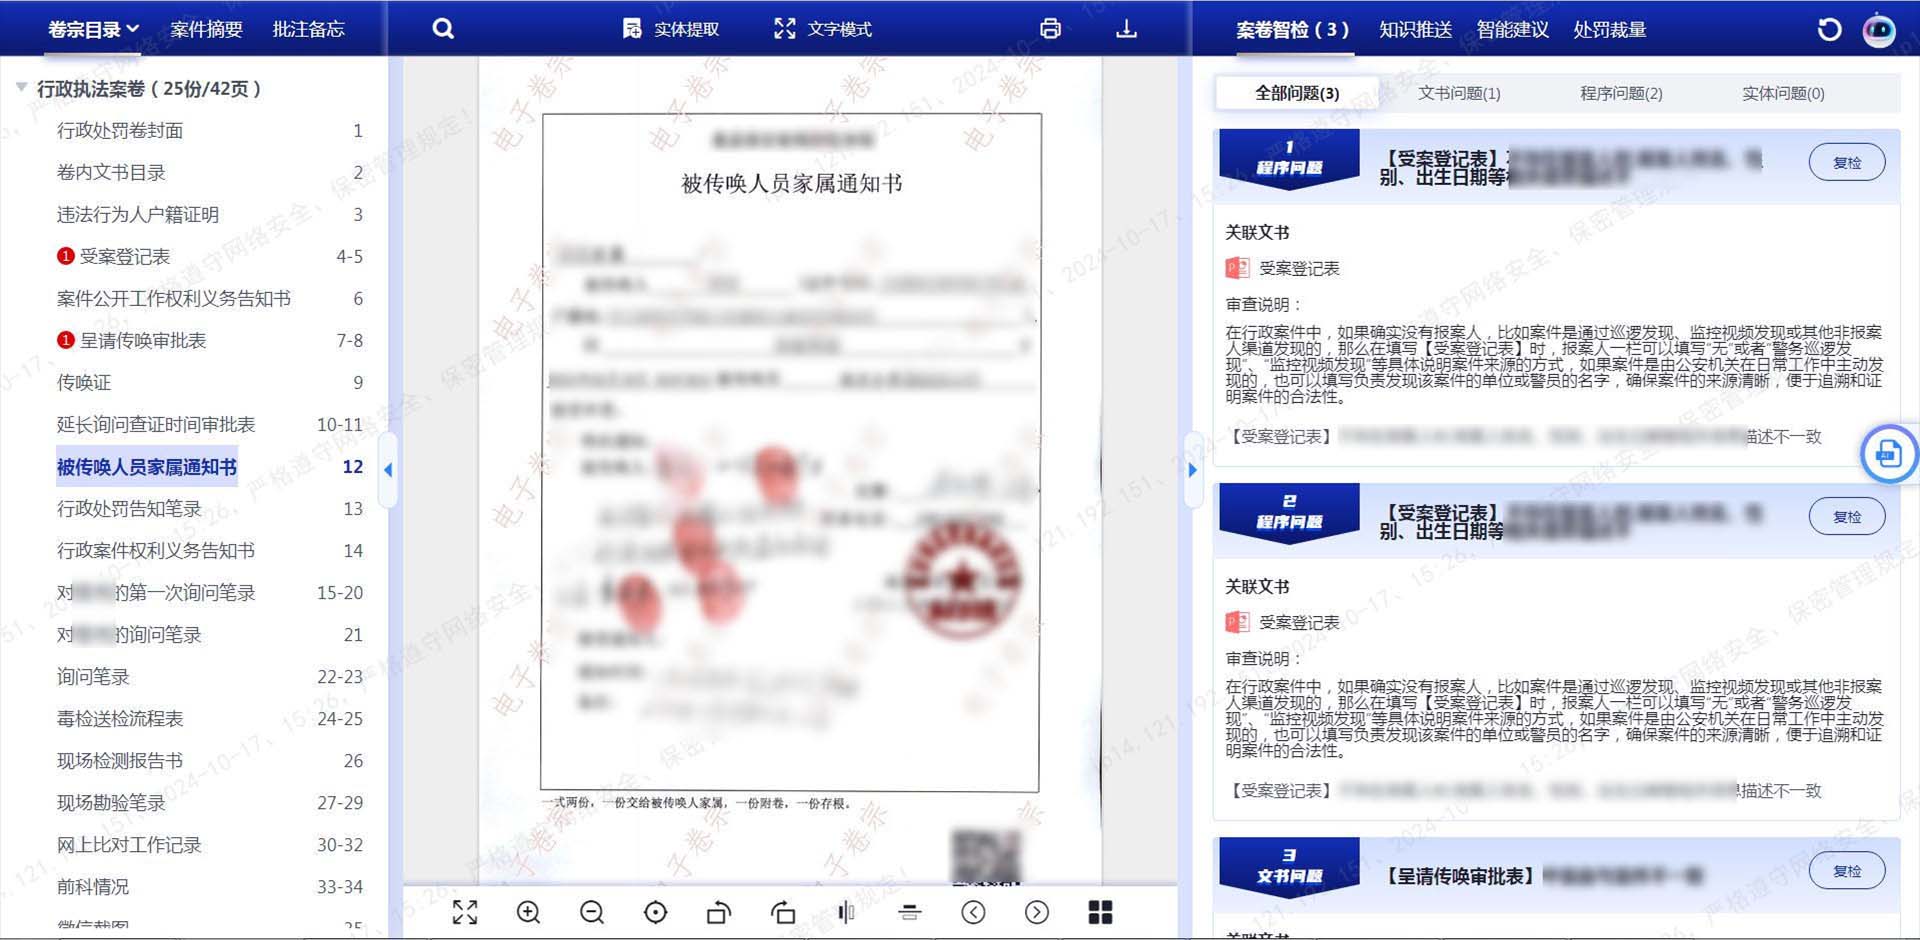The image size is (1920, 940).
Task: Collapse the left catalog panel with blue arrow
Action: [x=388, y=469]
